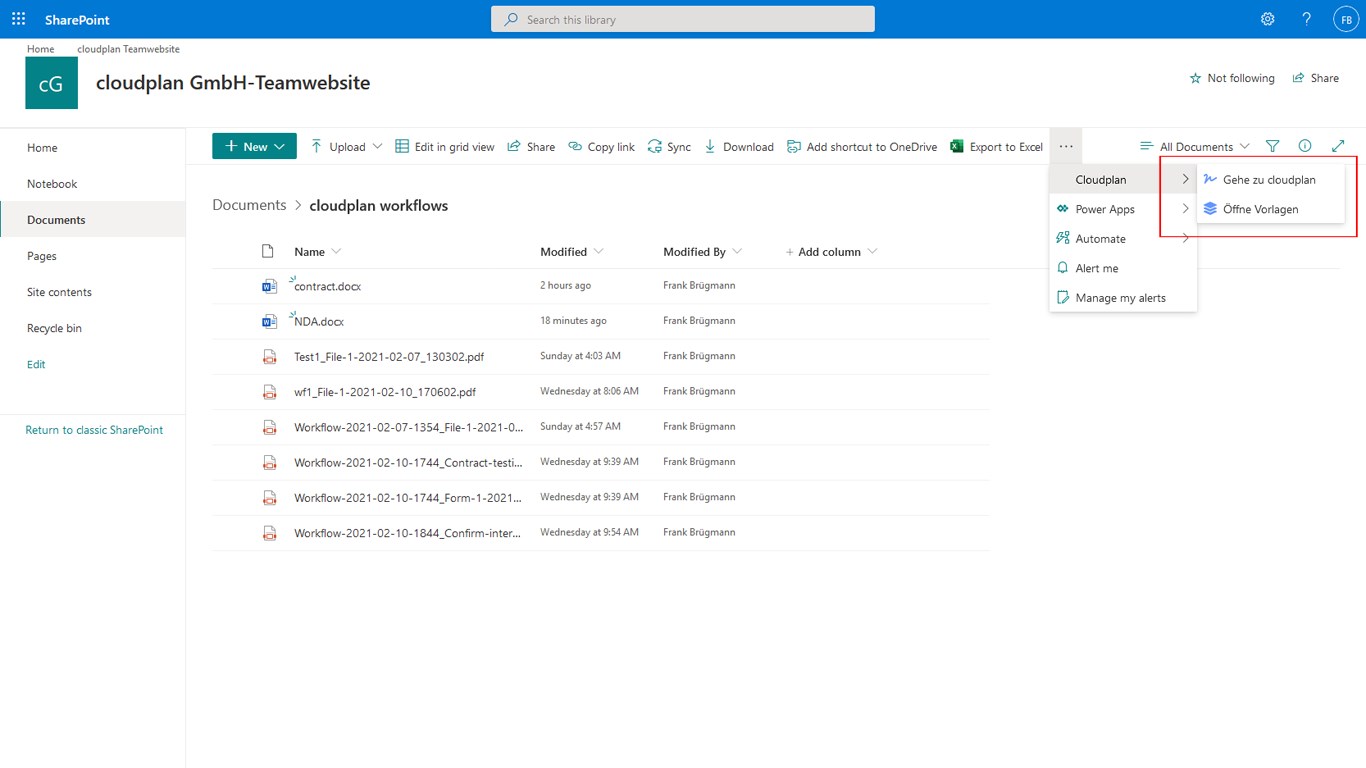Click the Word icon for contract.docx
Image resolution: width=1366 pixels, height=768 pixels.
(x=268, y=286)
